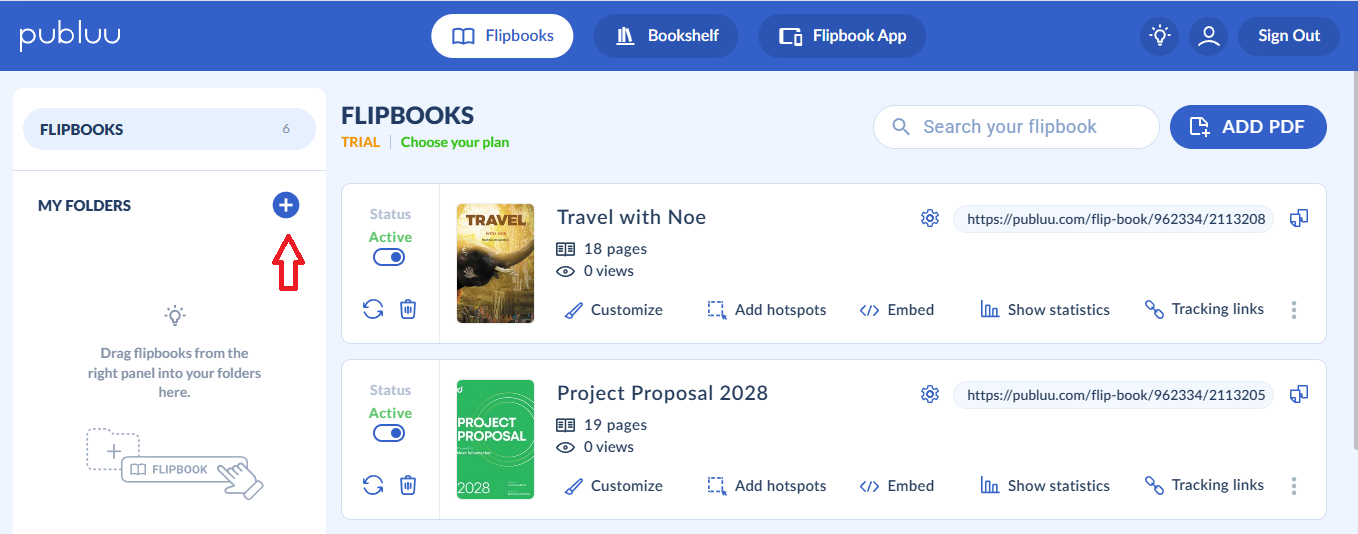This screenshot has height=534, width=1358.
Task: Click Embed for Project Proposal 2028
Action: pos(897,486)
